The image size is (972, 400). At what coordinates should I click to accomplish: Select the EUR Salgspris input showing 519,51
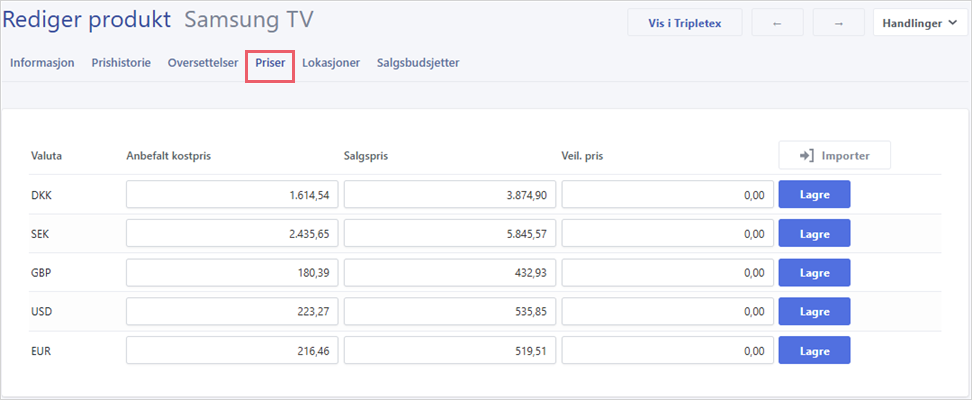(x=449, y=350)
